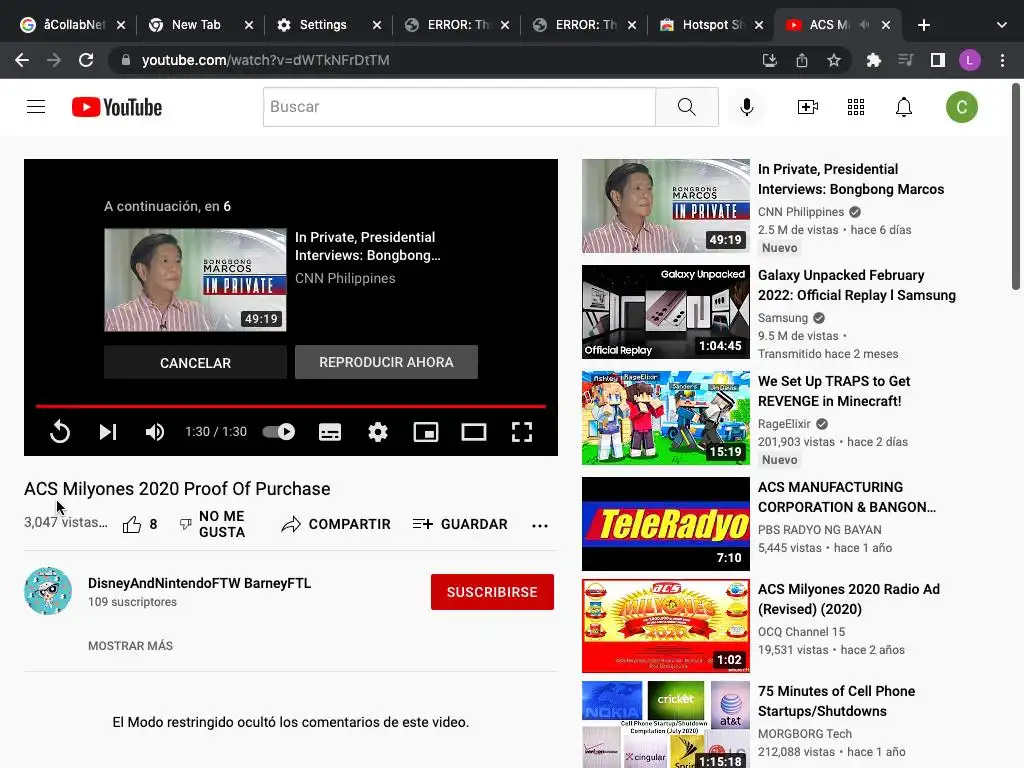Expand description with MOSTRAR MÁS

(131, 646)
